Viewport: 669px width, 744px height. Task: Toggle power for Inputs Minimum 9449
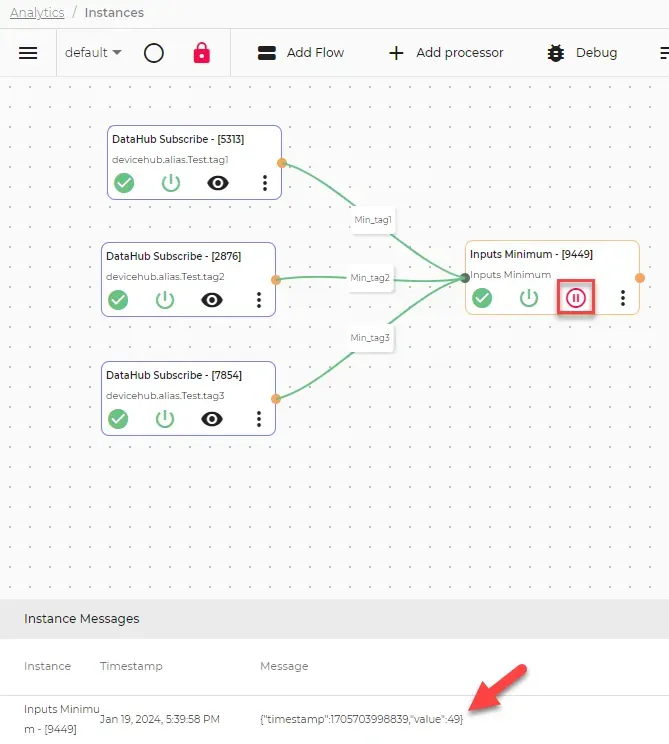pos(529,298)
